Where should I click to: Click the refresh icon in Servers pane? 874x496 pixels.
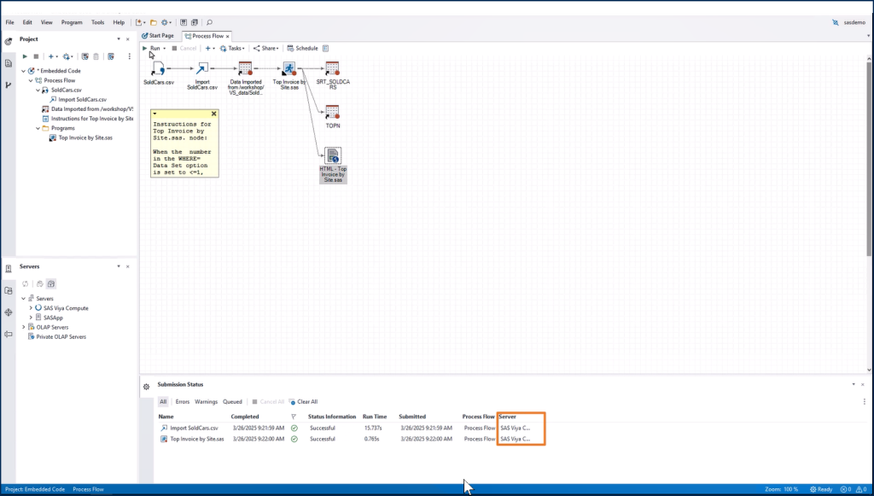25,284
